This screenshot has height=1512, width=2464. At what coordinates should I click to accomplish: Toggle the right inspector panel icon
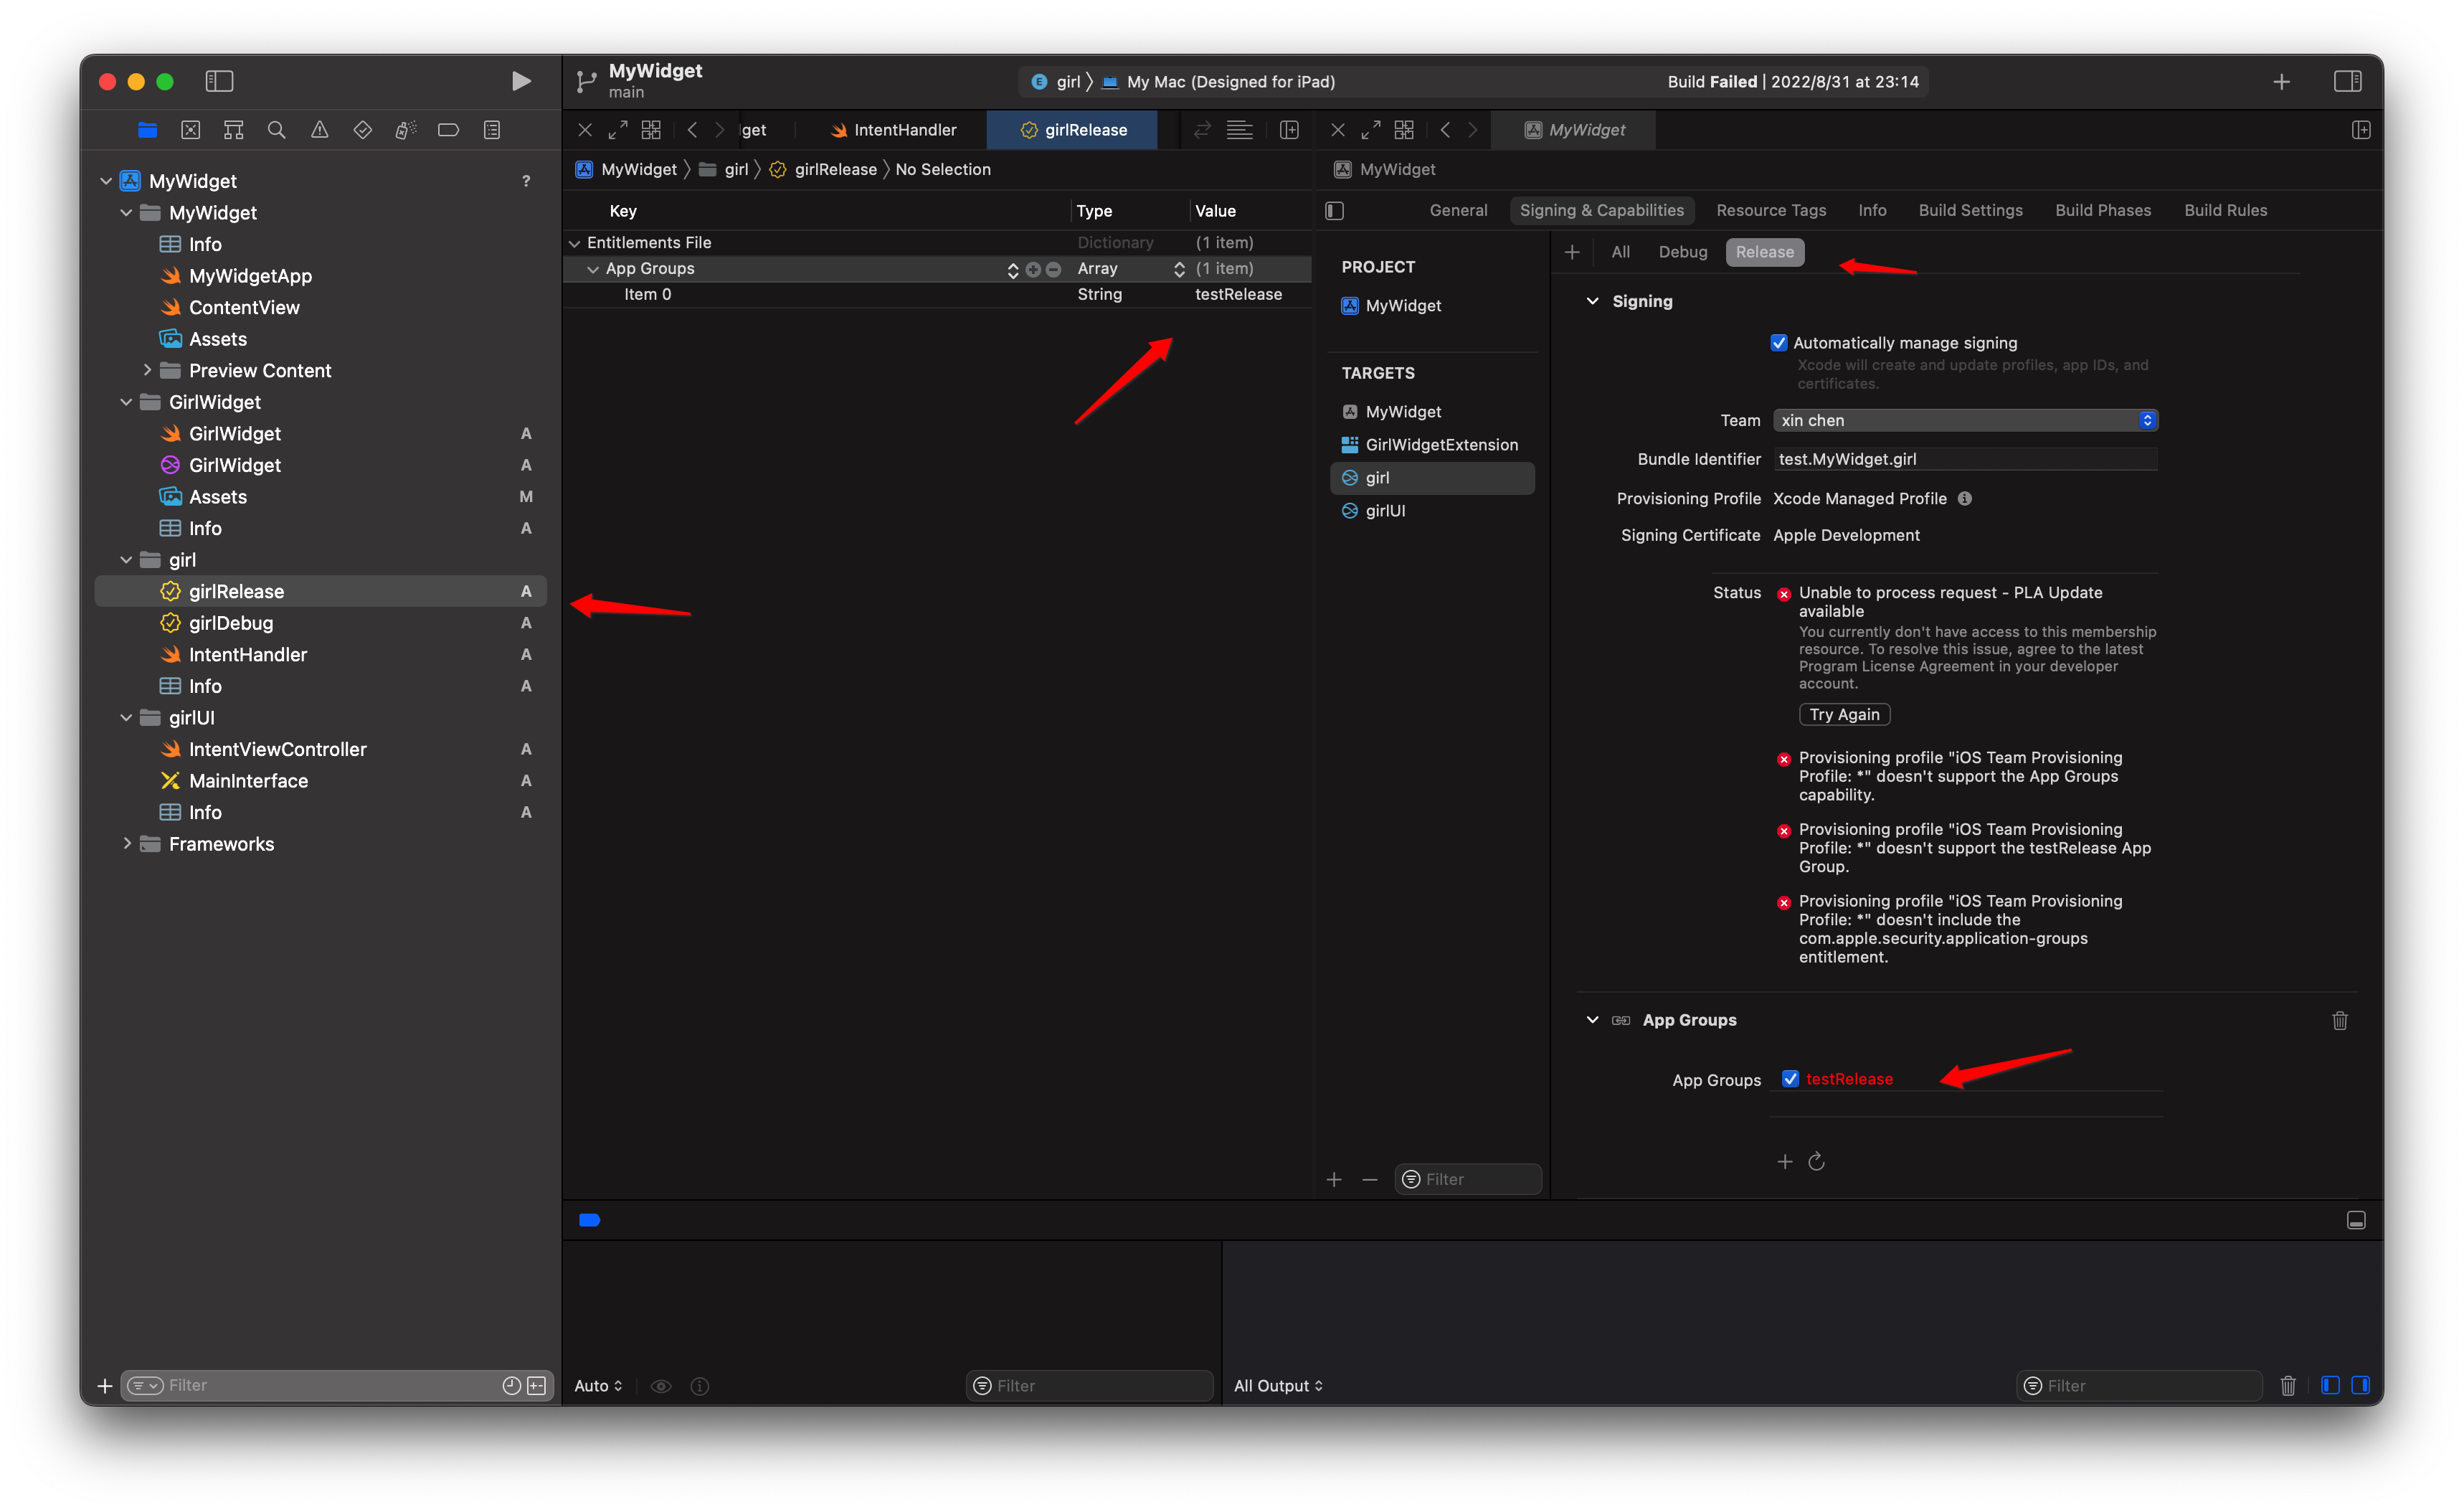click(x=2347, y=81)
